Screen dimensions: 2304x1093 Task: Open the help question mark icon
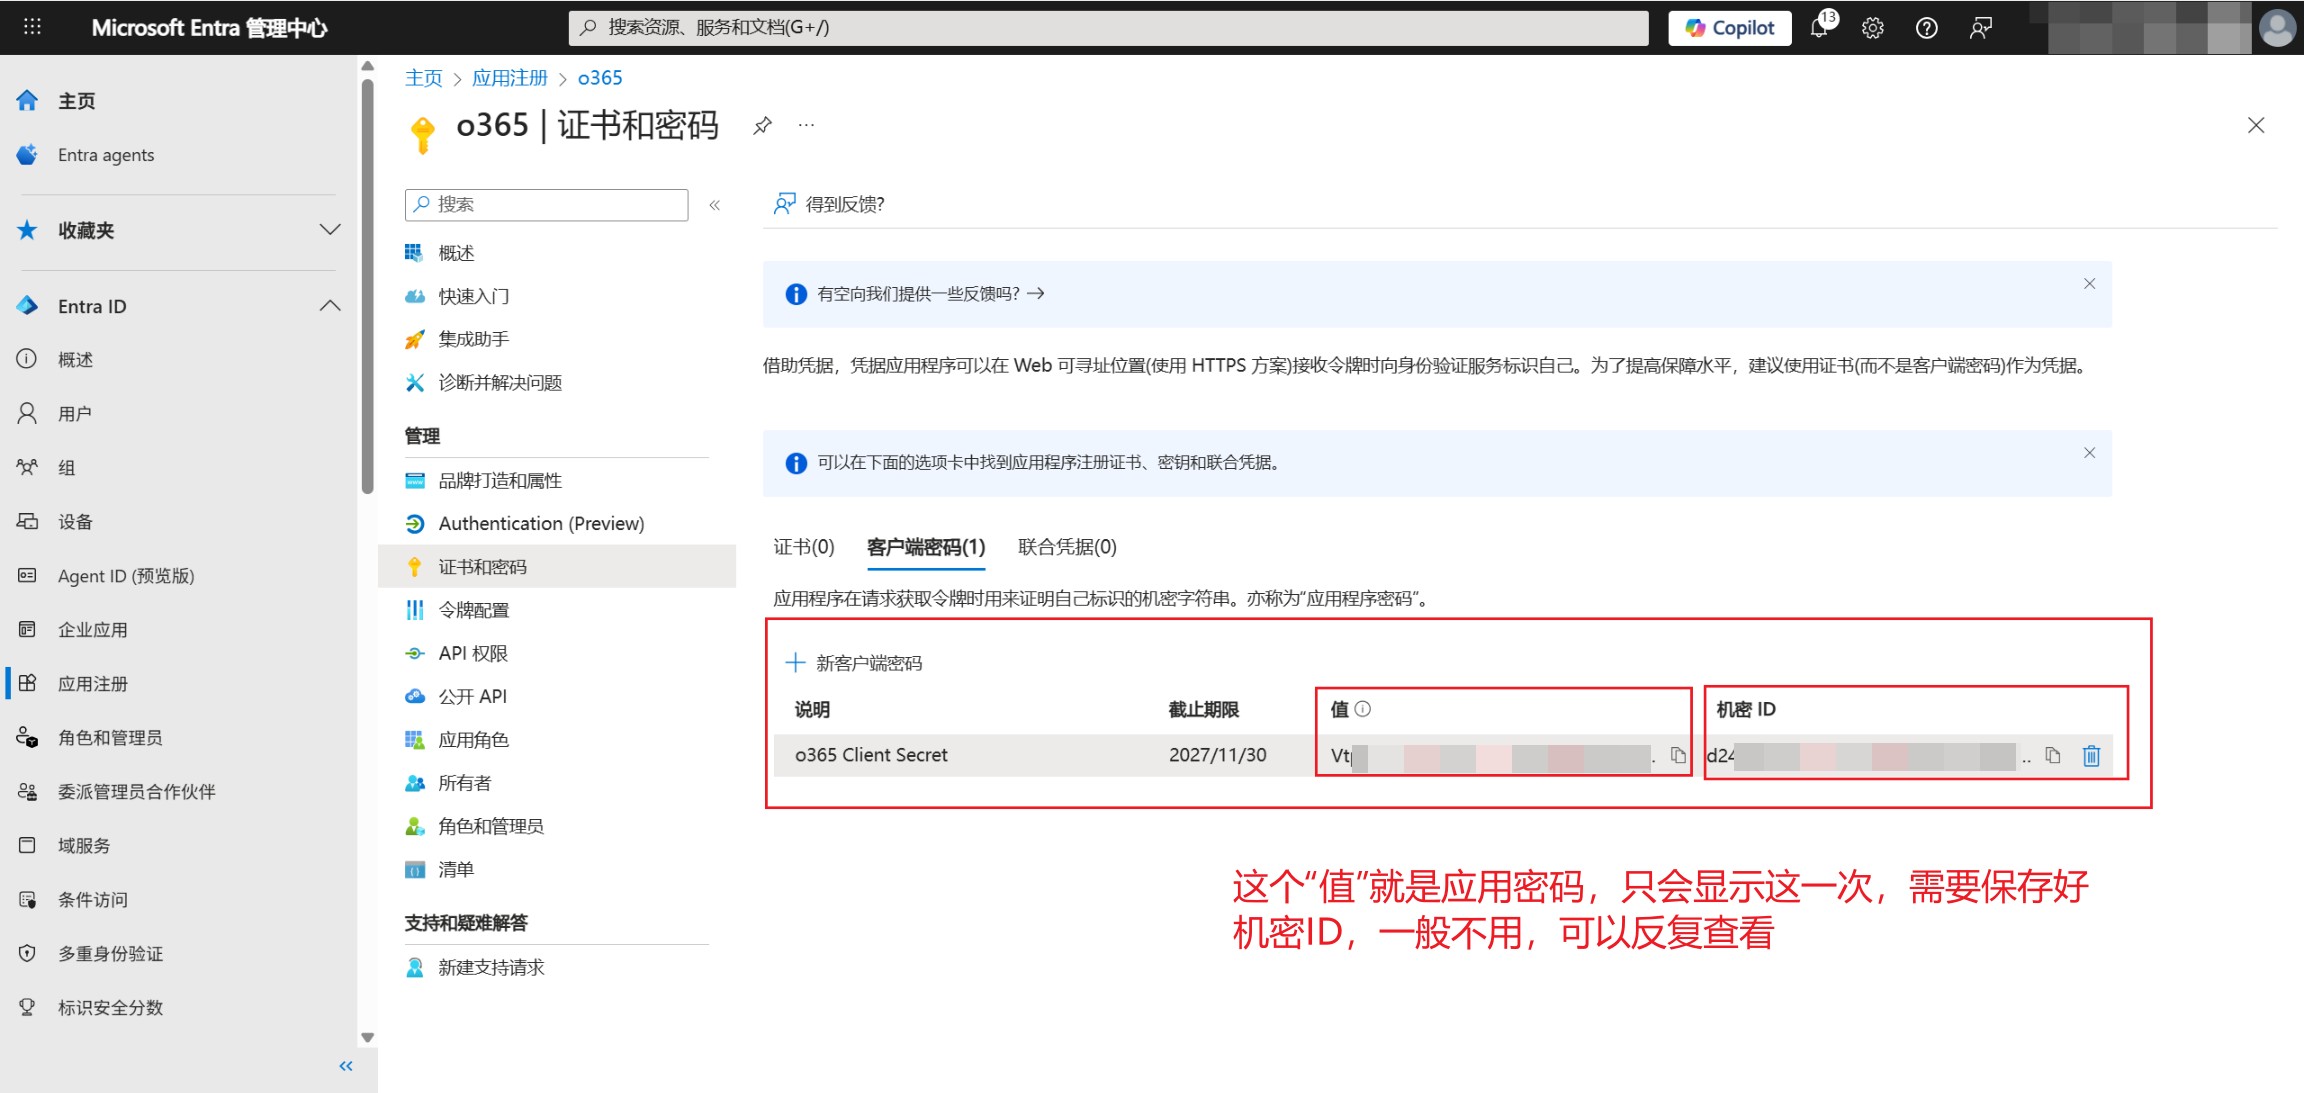point(1926,28)
